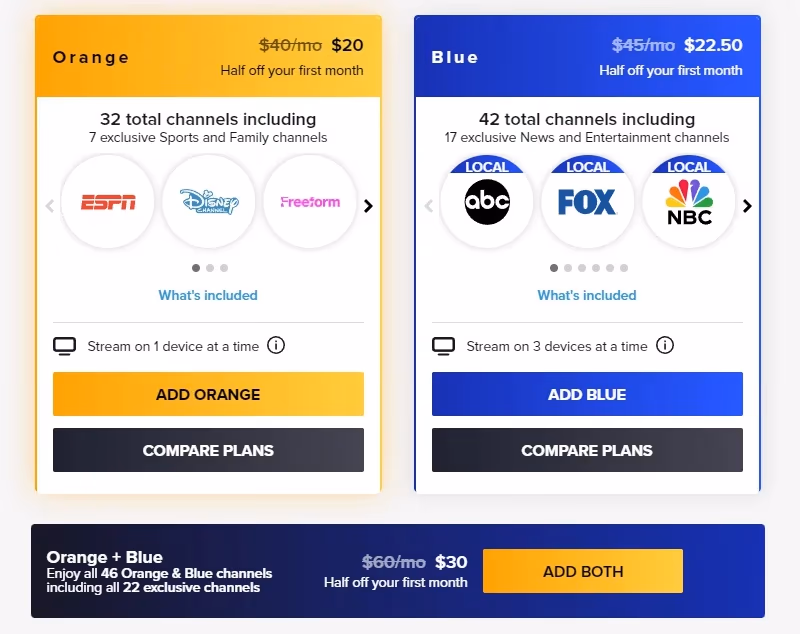Open the info tooltip next to Stream on 3 devices
800x634 pixels.
(665, 345)
